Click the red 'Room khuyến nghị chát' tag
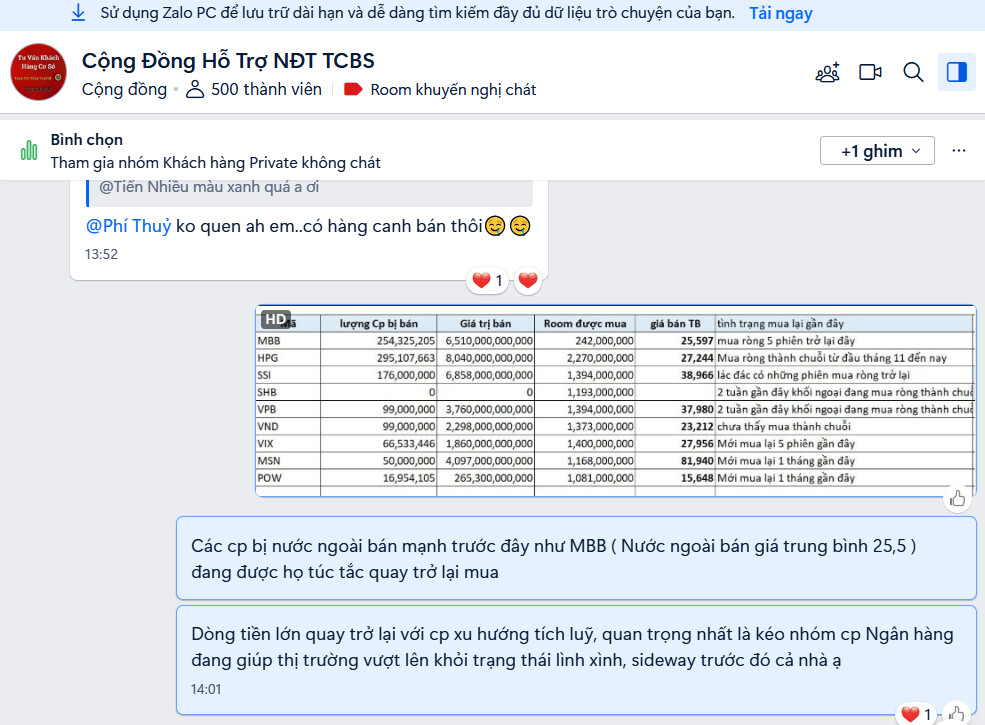Screen dimensions: 985x725 coord(440,90)
